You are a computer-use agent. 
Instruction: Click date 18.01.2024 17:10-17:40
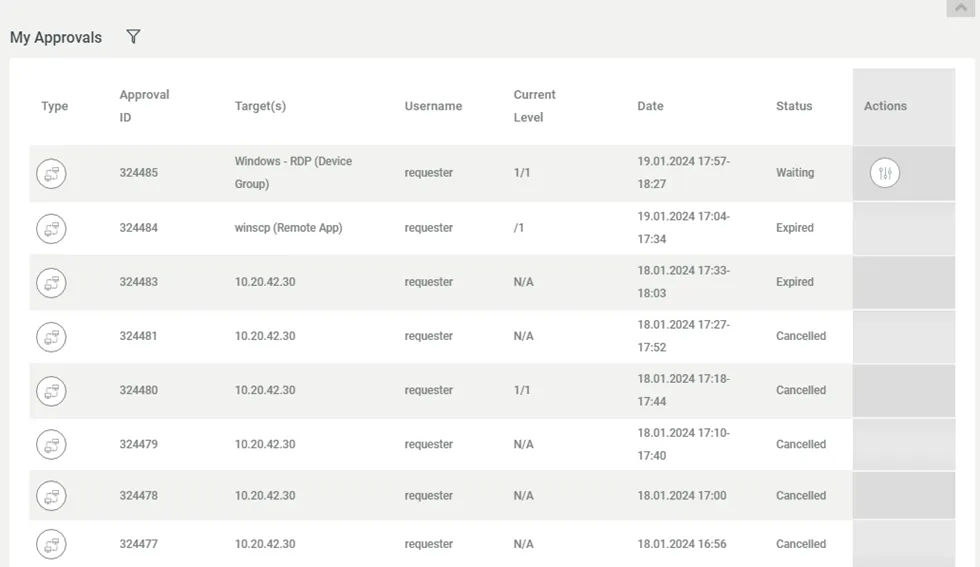pyautogui.click(x=684, y=444)
